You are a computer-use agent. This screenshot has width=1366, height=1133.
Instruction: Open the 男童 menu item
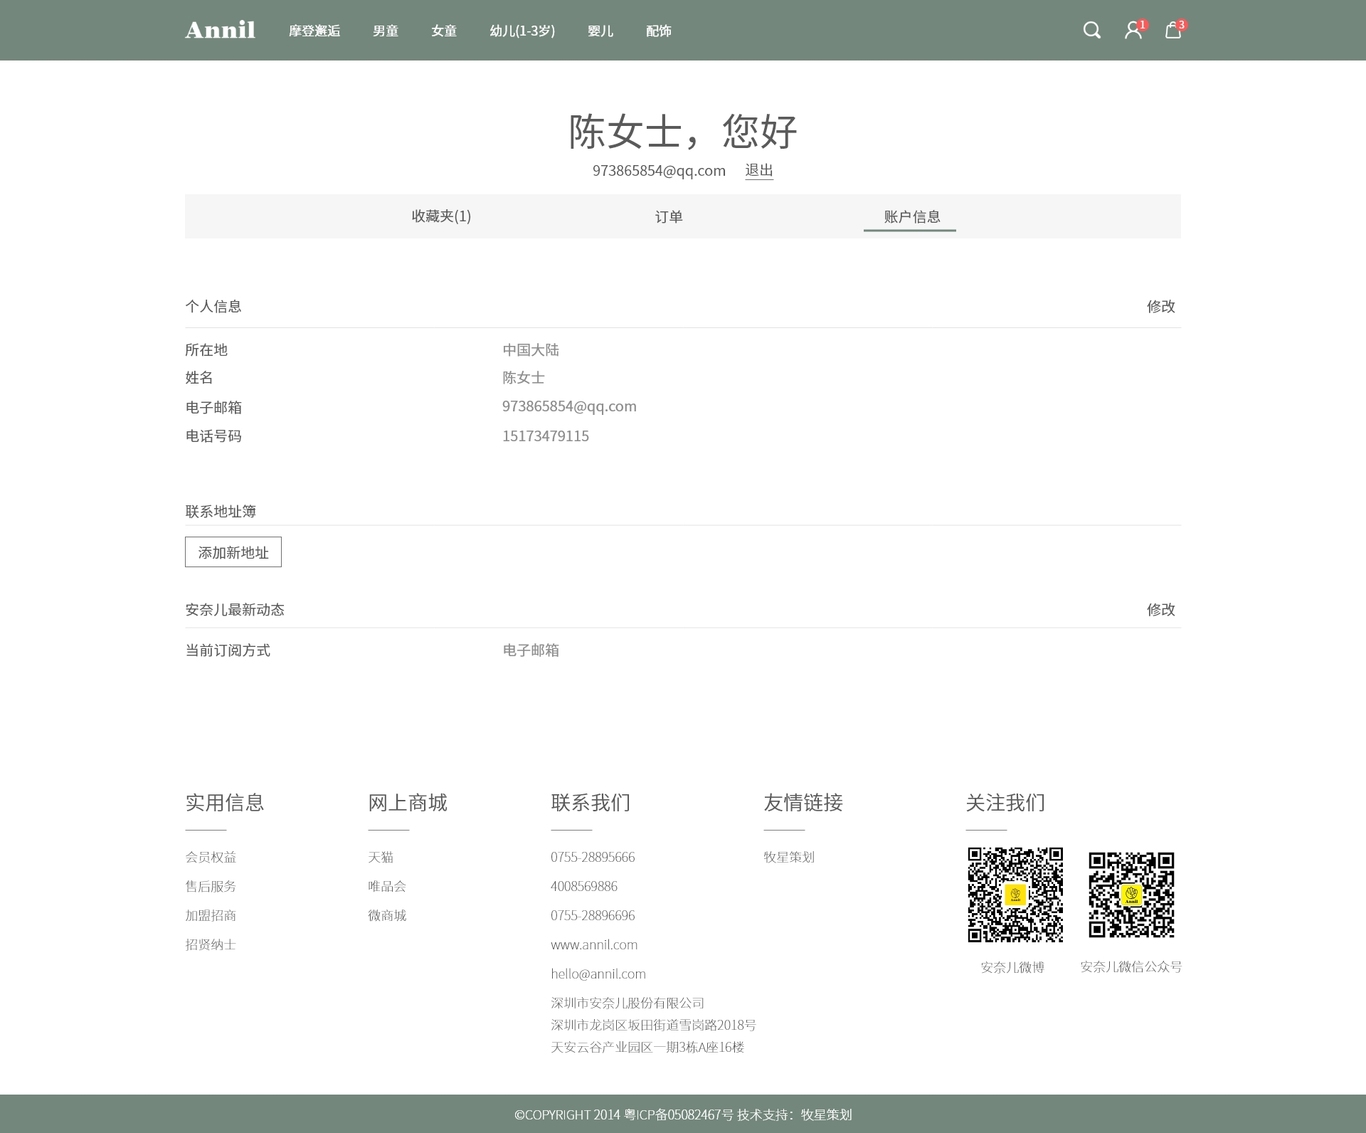click(x=385, y=31)
